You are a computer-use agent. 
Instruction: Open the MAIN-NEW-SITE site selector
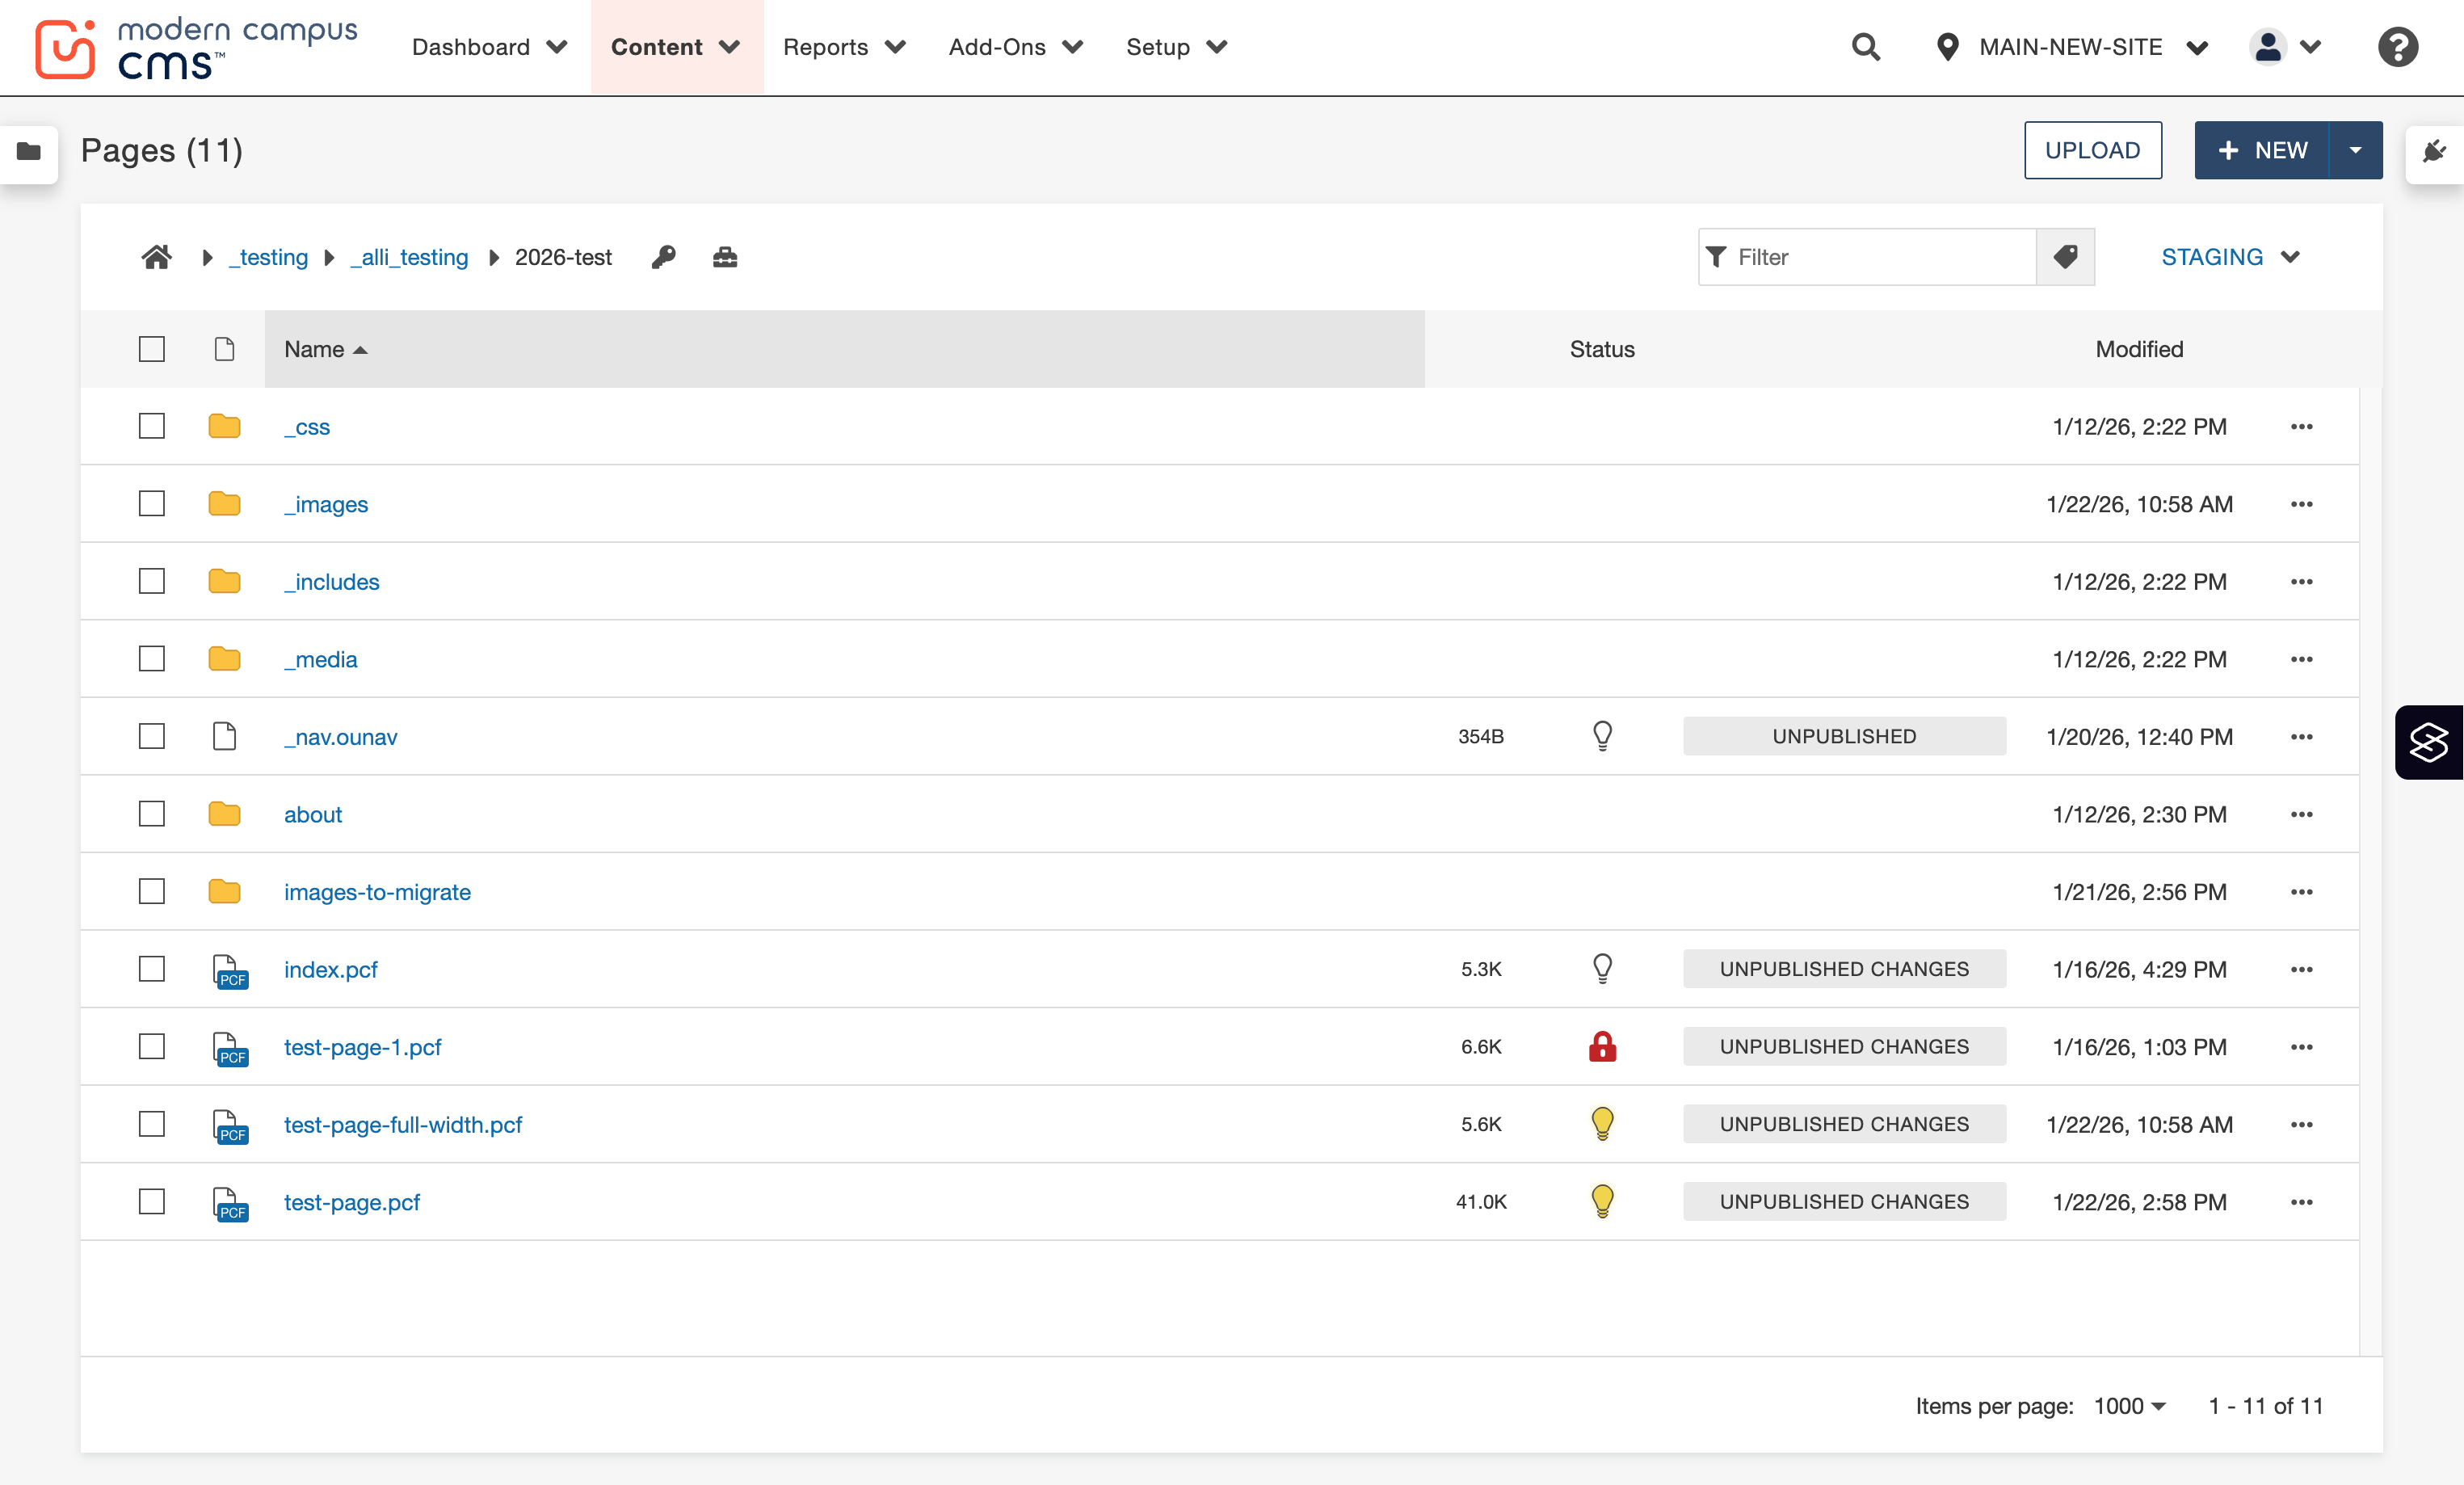(x=2072, y=47)
